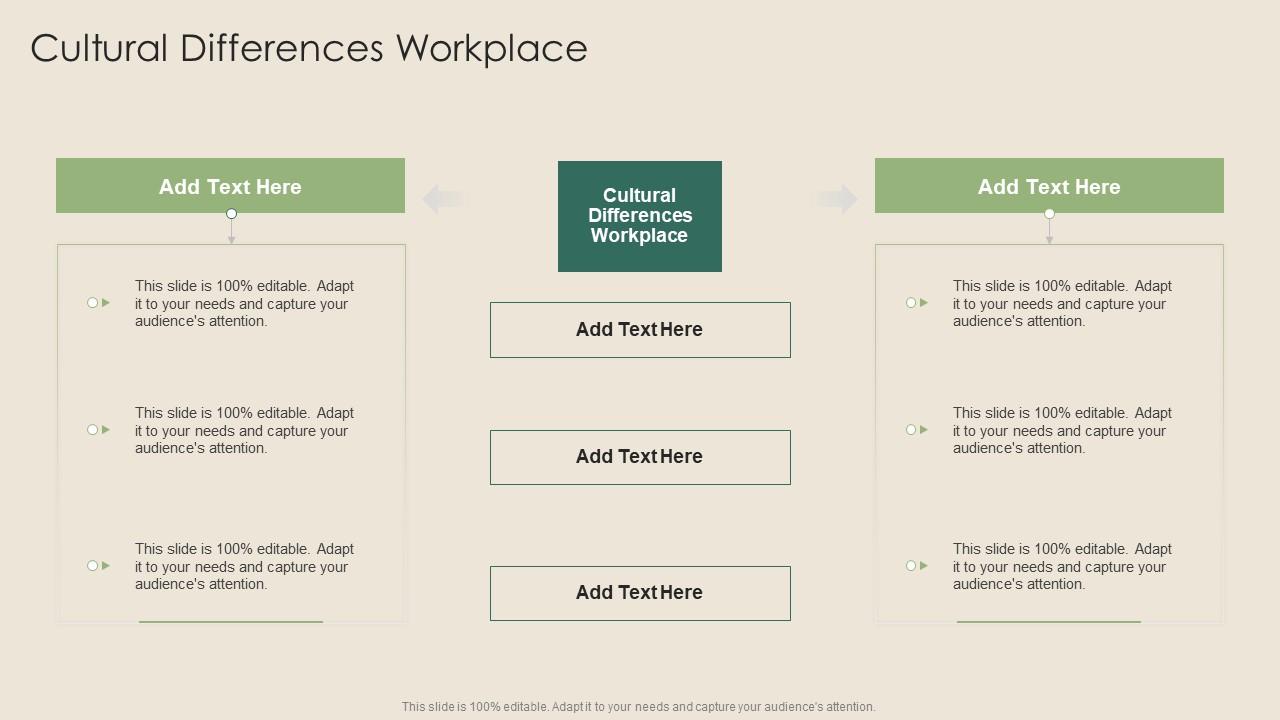This screenshot has width=1280, height=720.
Task: Click the circle bullet beside right top paragraph
Action: tap(910, 302)
